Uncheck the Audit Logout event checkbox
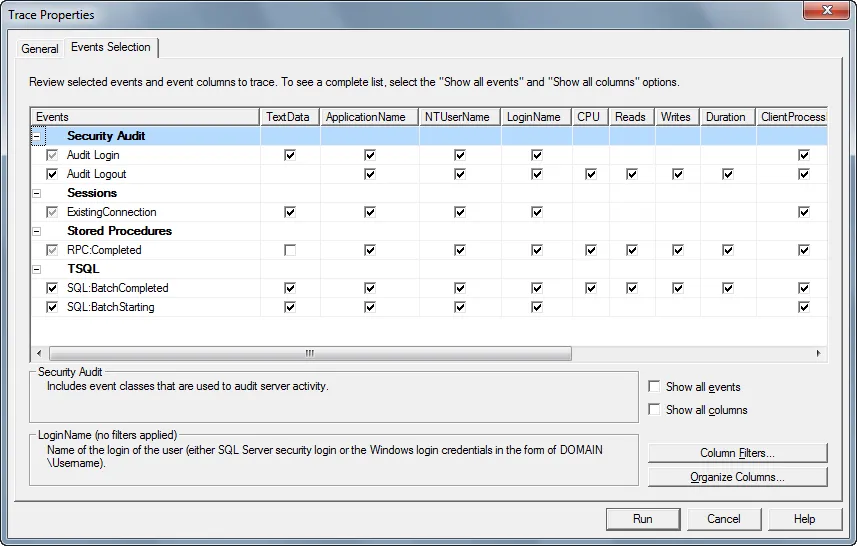This screenshot has width=857, height=546. click(x=52, y=174)
